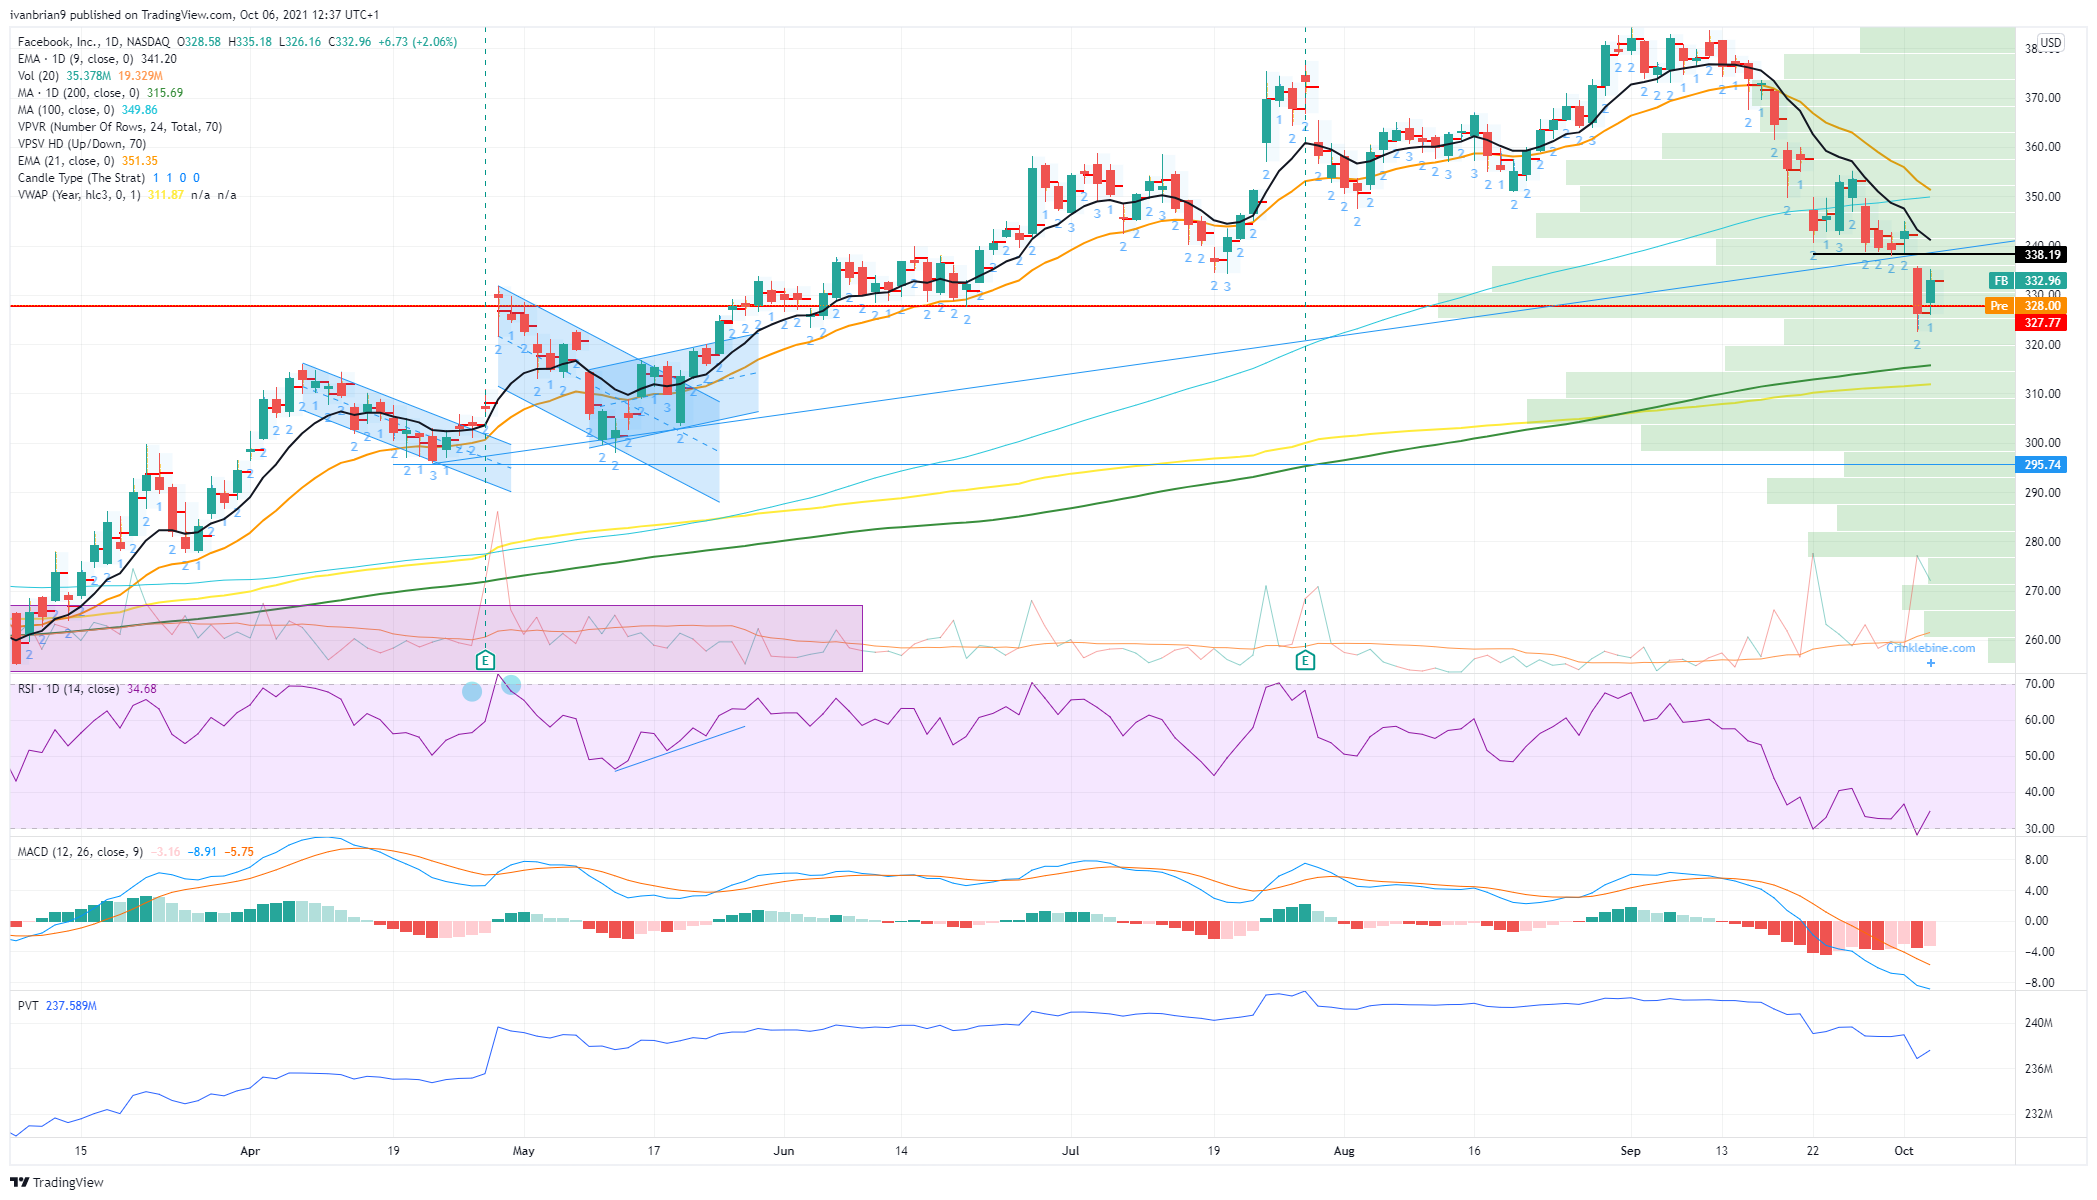Click the 8.00 level on MACD axis

point(2036,860)
